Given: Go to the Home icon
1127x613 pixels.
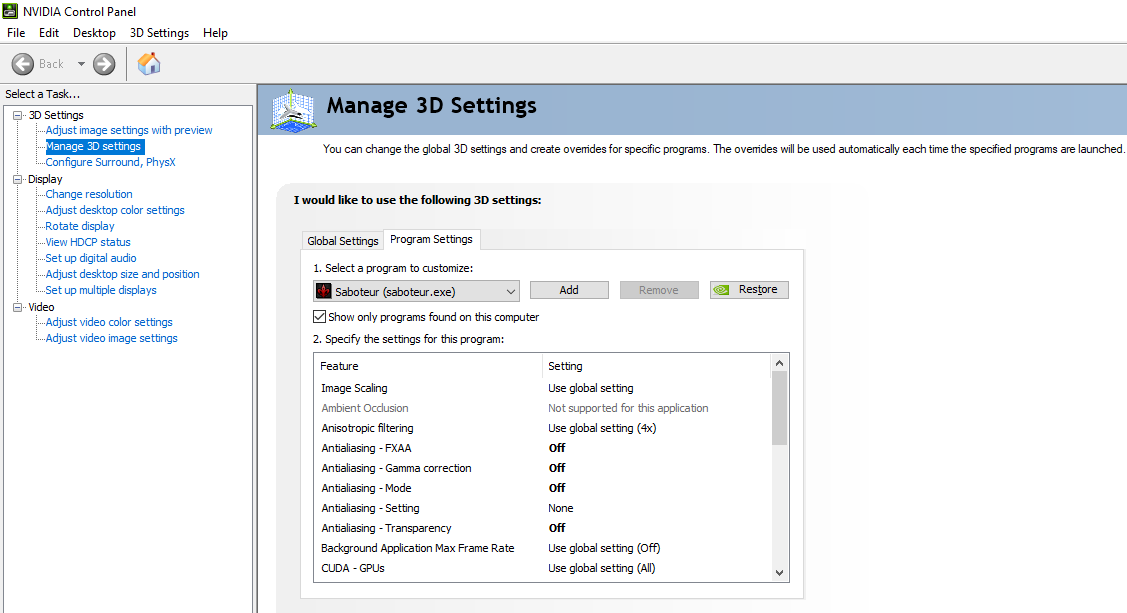Looking at the screenshot, I should pos(149,64).
